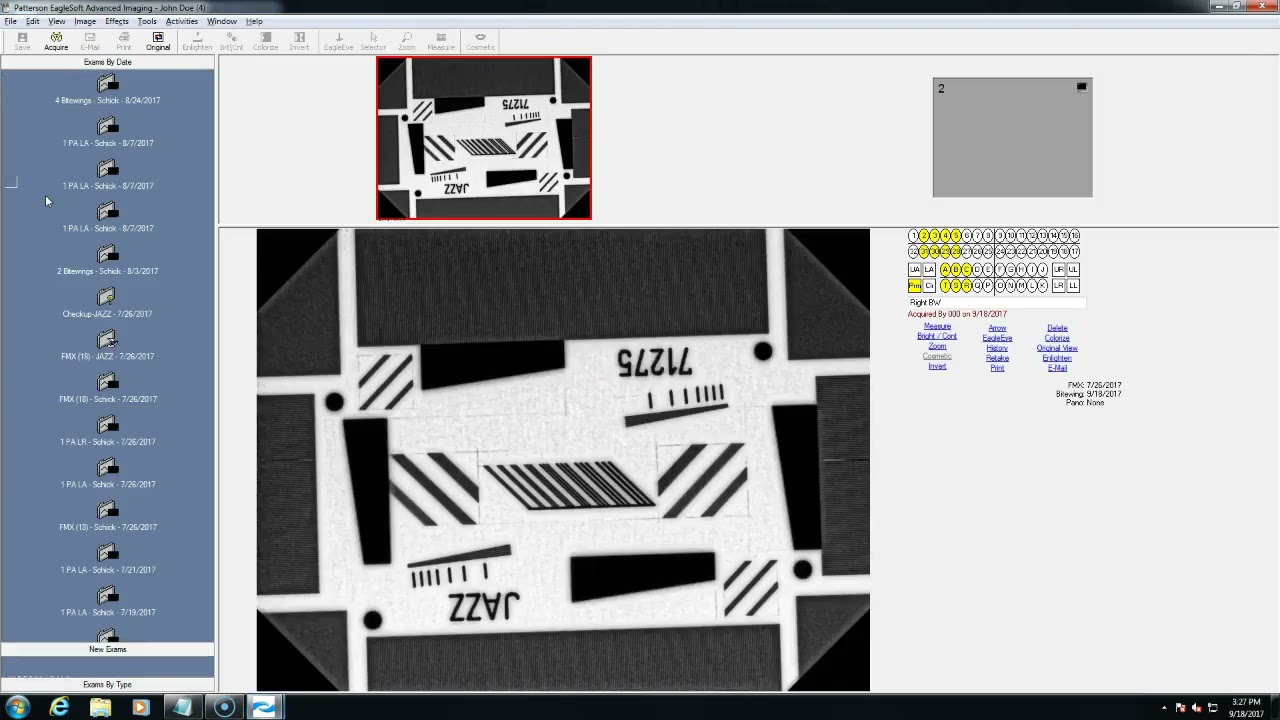1280x720 pixels.
Task: Open the Activities menu
Action: click(182, 21)
